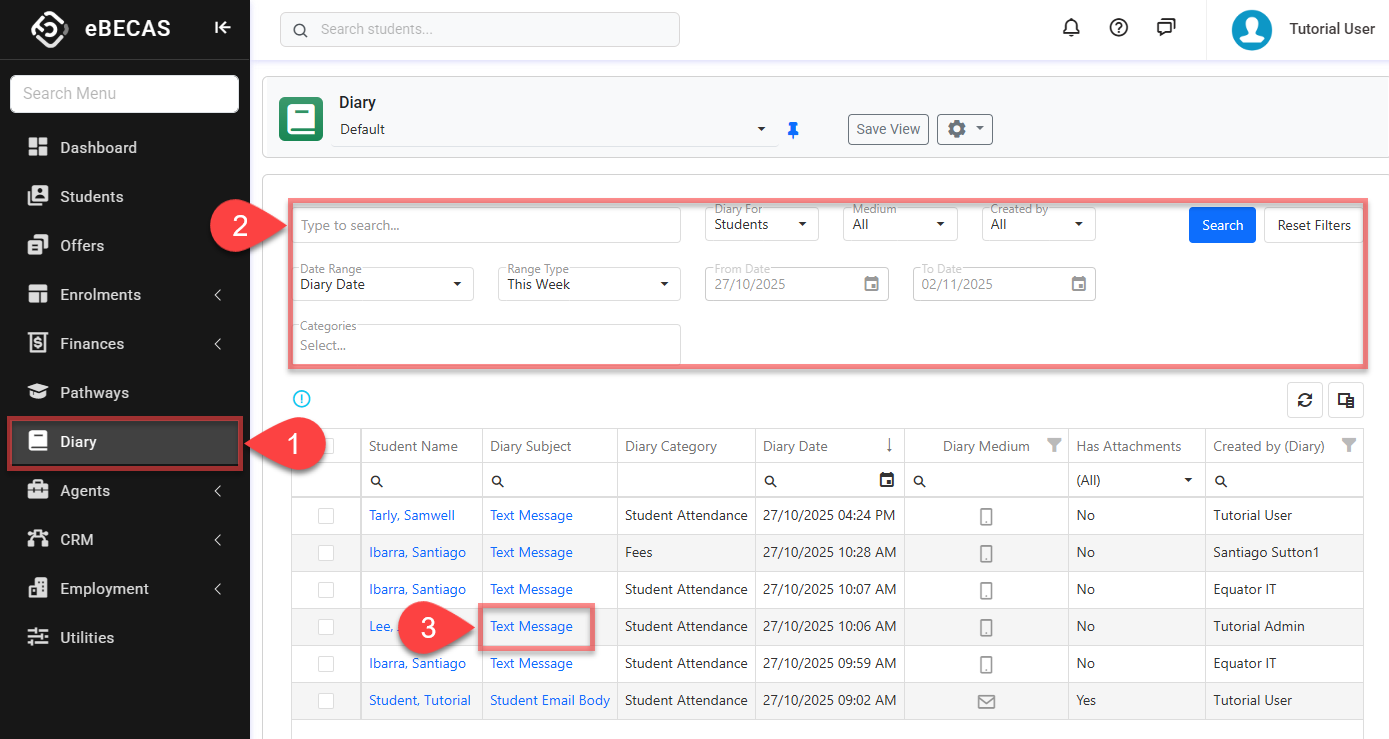This screenshot has width=1389, height=739.
Task: Click the notifications bell icon
Action: [1071, 28]
